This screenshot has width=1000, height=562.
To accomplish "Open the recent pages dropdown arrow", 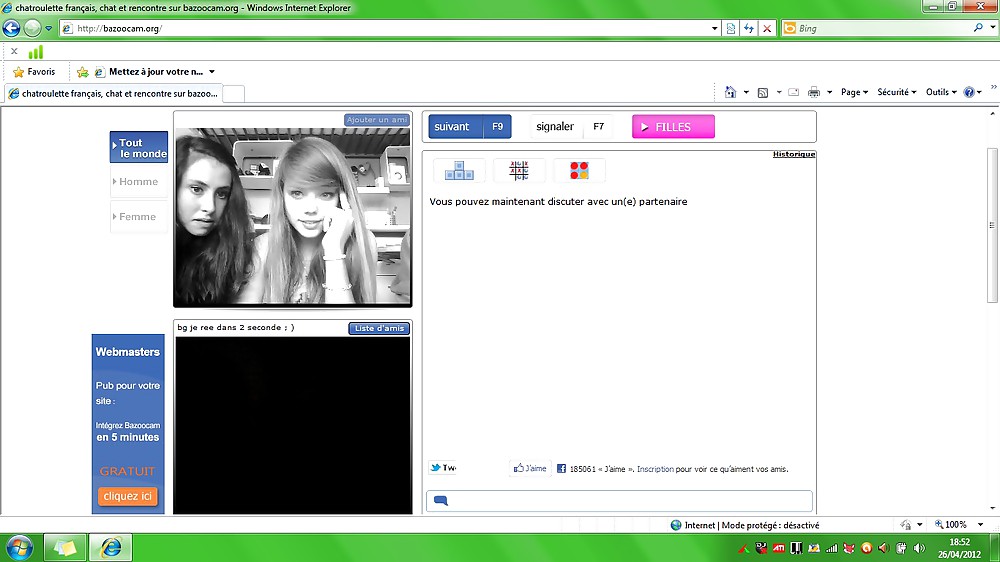I will [x=48, y=29].
